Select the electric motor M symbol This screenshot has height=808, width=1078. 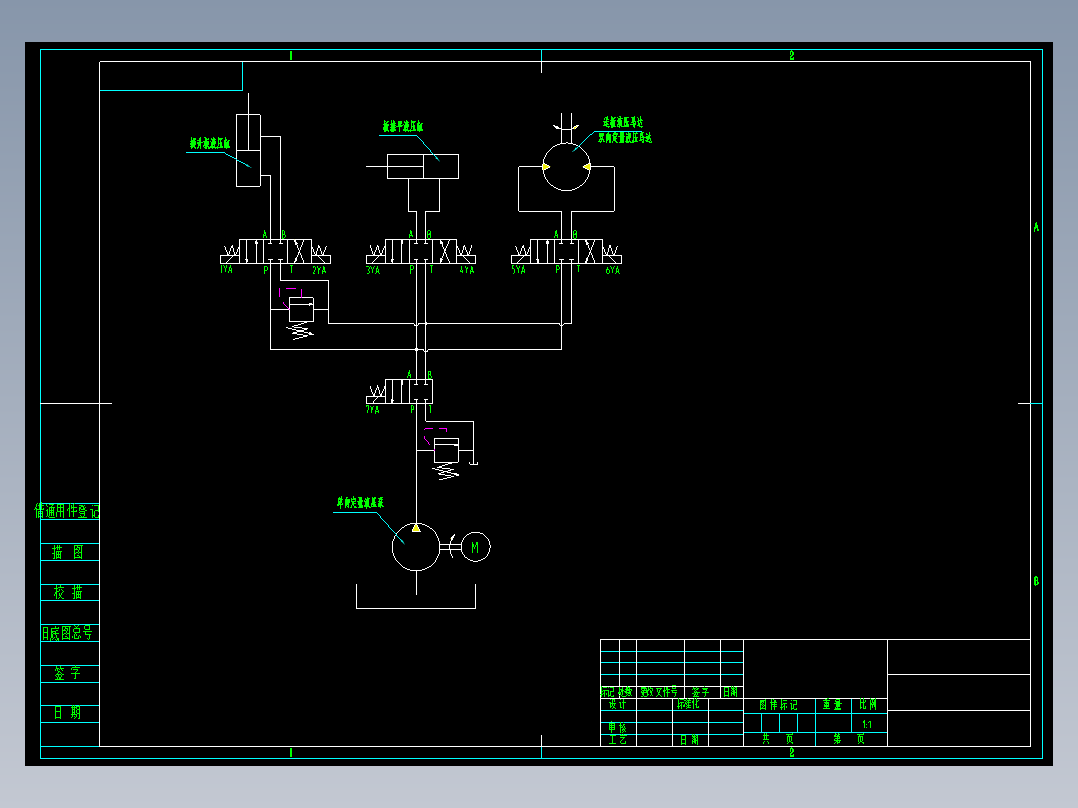point(475,547)
